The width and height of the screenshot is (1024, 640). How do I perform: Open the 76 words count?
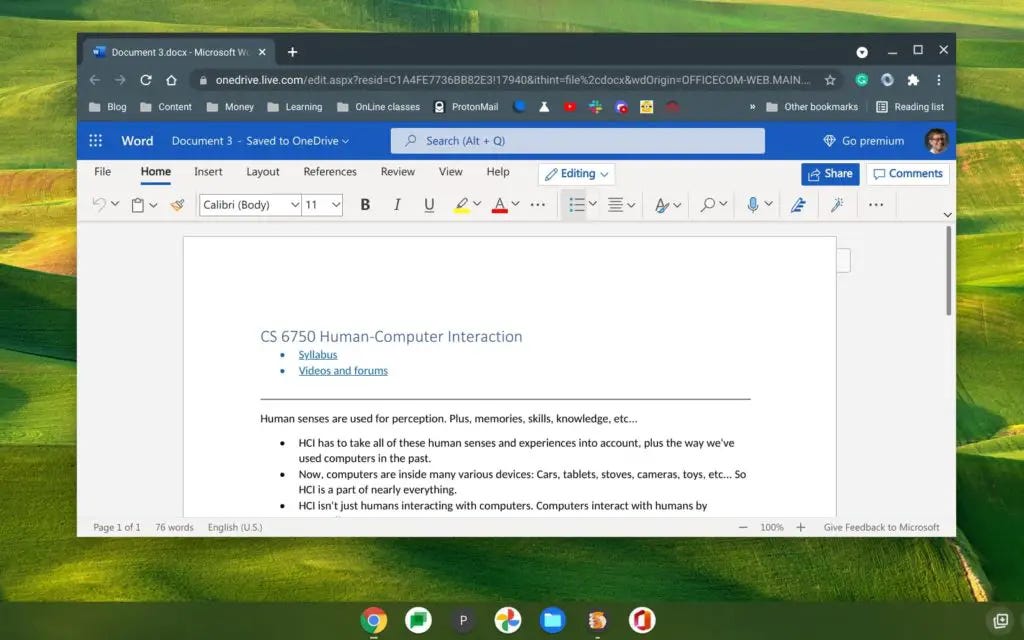174,527
